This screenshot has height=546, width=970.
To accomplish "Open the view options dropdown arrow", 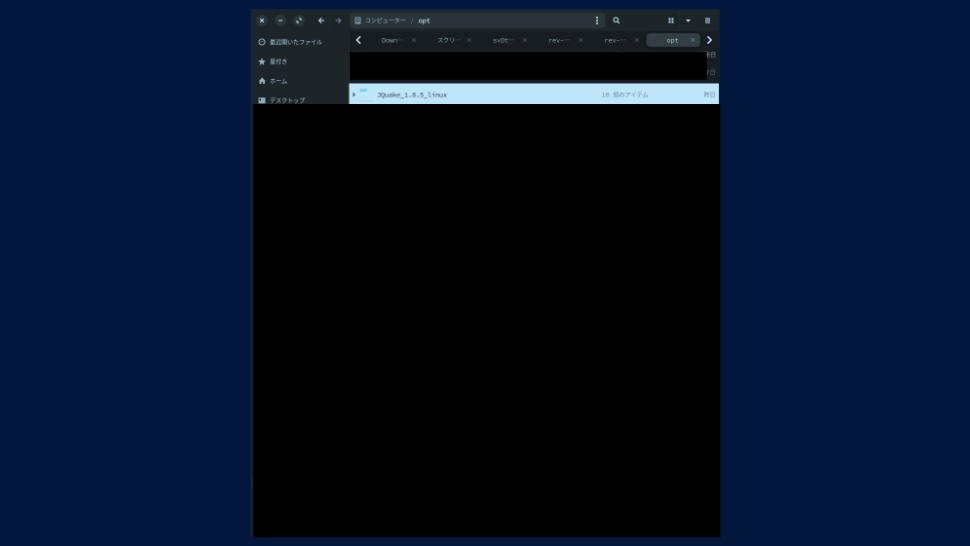I will pos(688,20).
